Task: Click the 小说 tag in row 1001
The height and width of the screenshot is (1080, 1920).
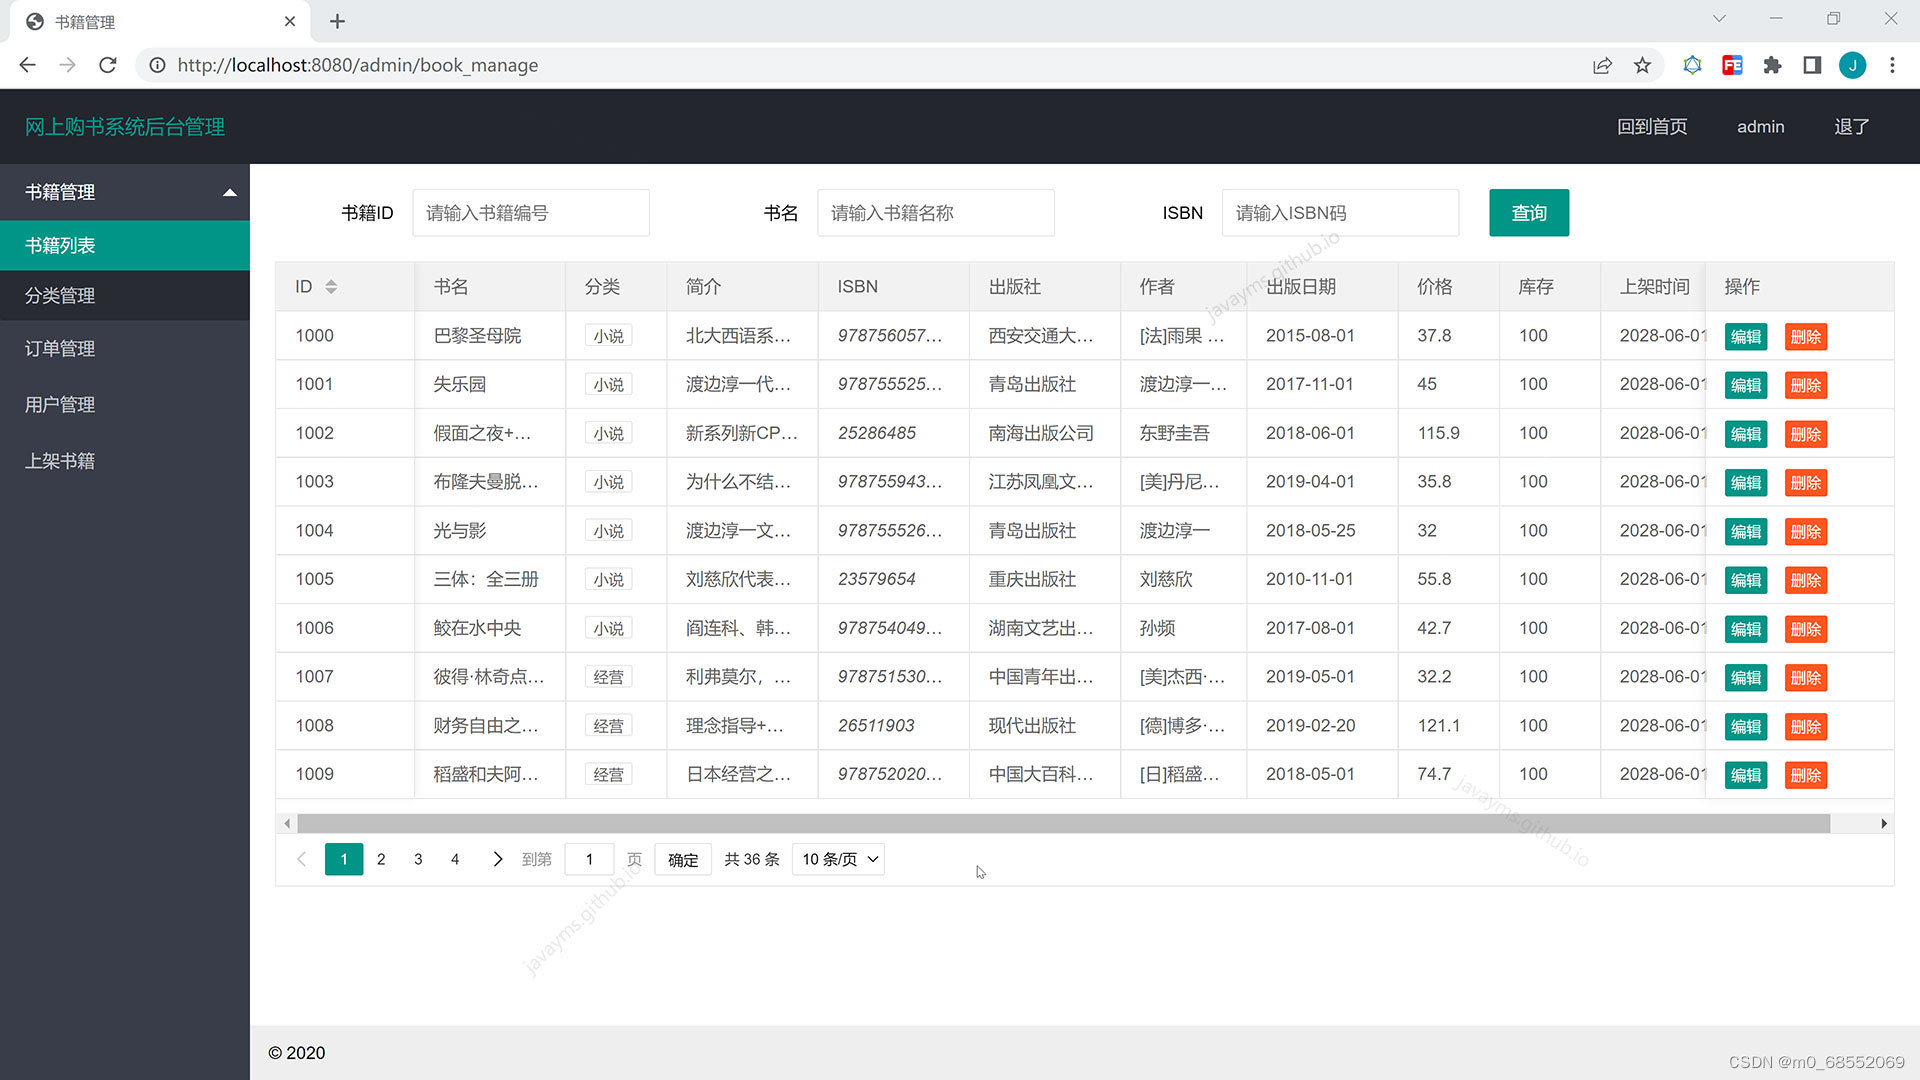Action: [x=609, y=385]
